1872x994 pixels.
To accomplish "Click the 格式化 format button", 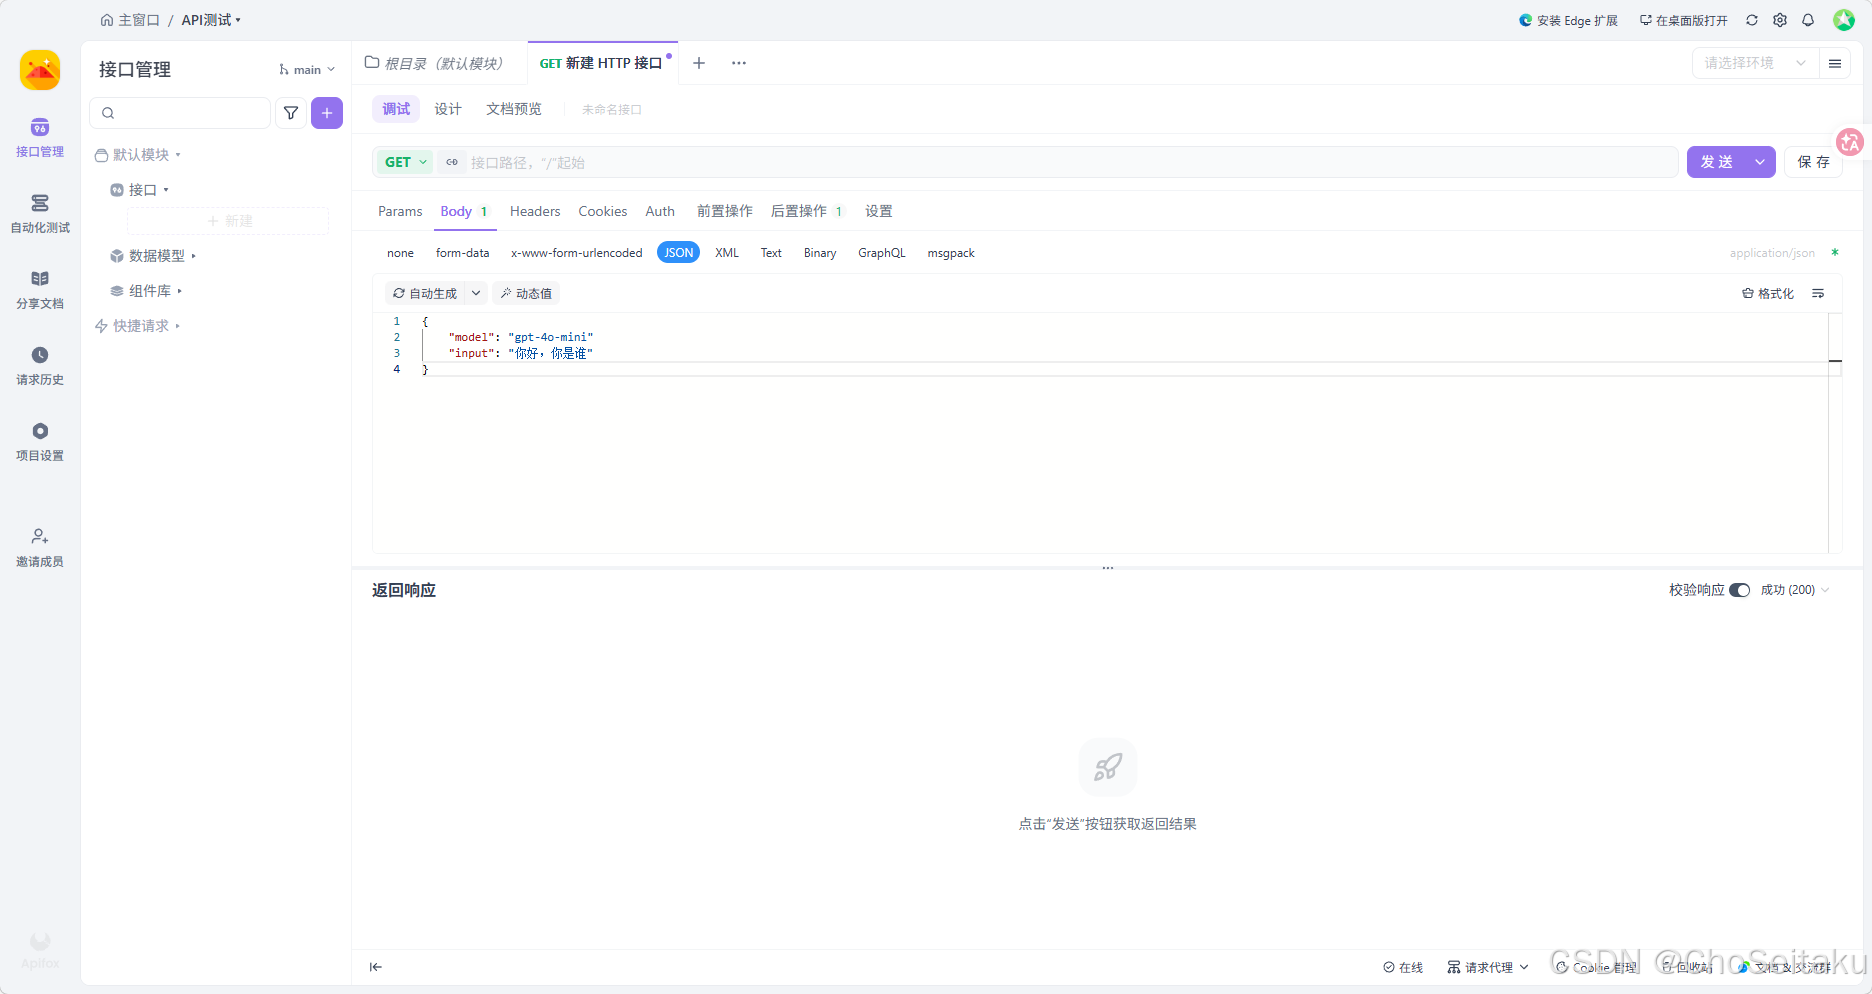I will (1768, 293).
